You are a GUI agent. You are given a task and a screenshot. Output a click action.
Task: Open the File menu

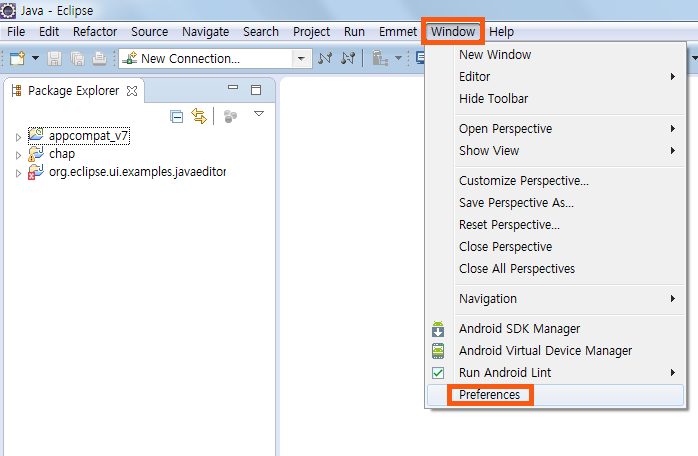pyautogui.click(x=16, y=32)
